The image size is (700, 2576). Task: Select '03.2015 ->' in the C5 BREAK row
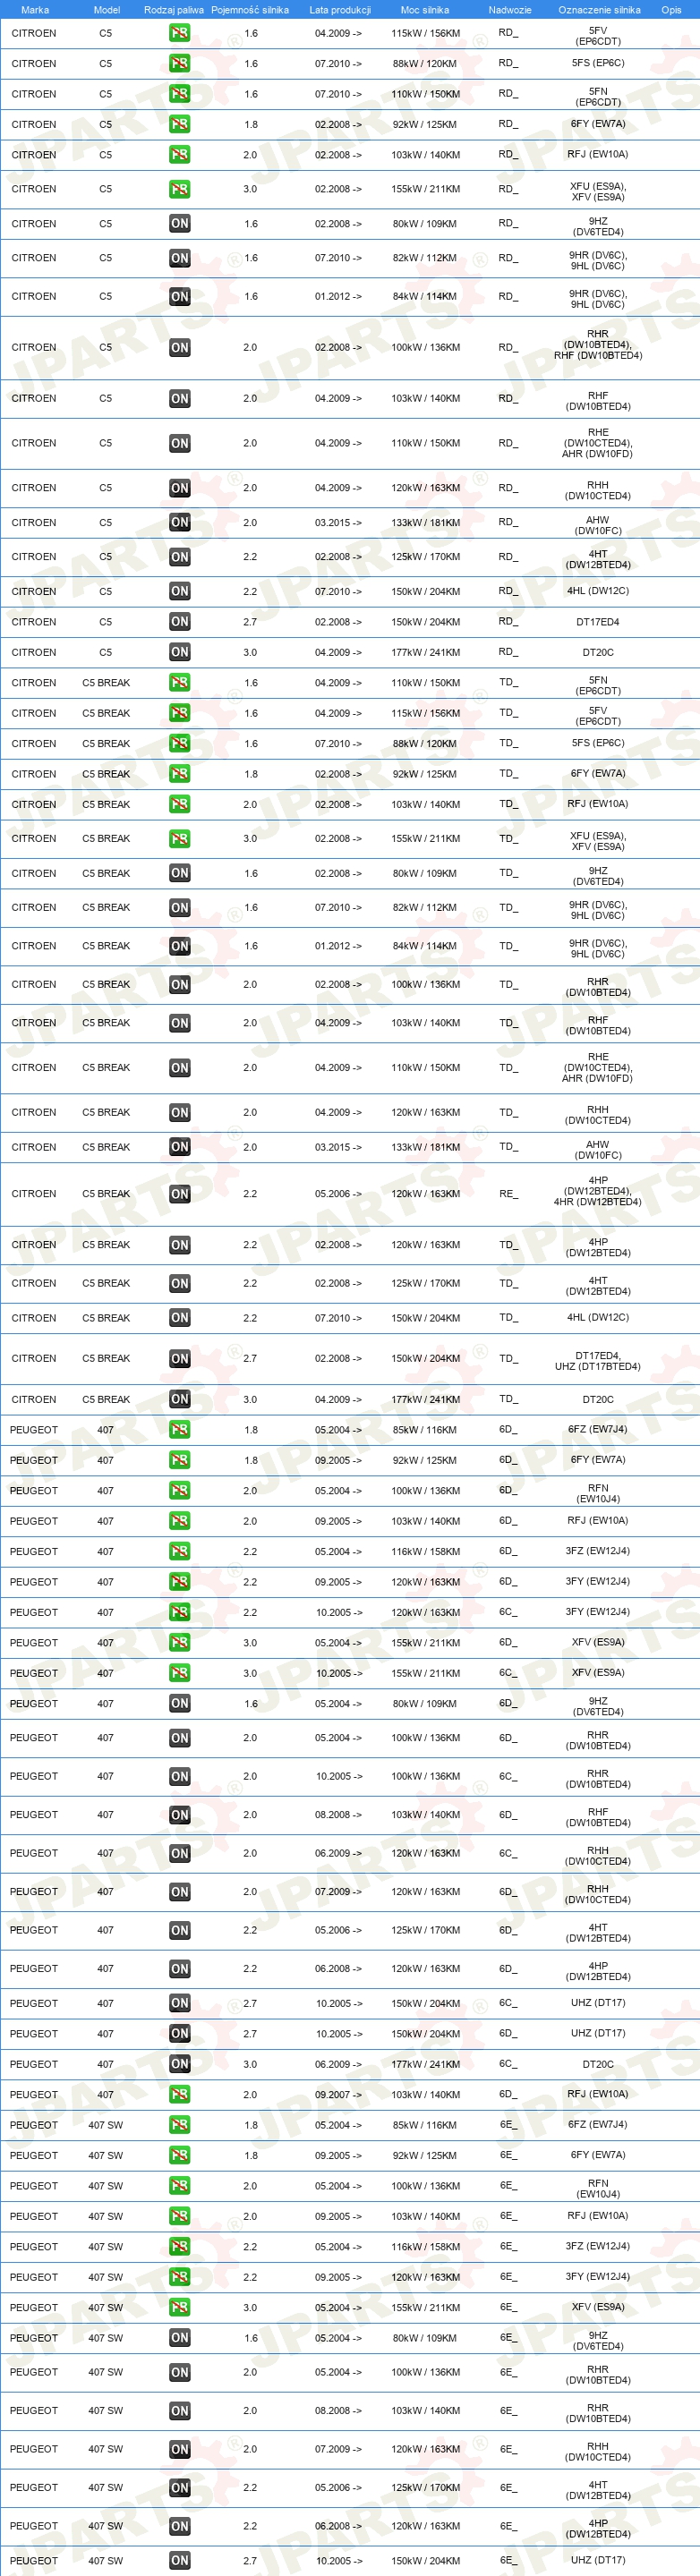point(338,1147)
